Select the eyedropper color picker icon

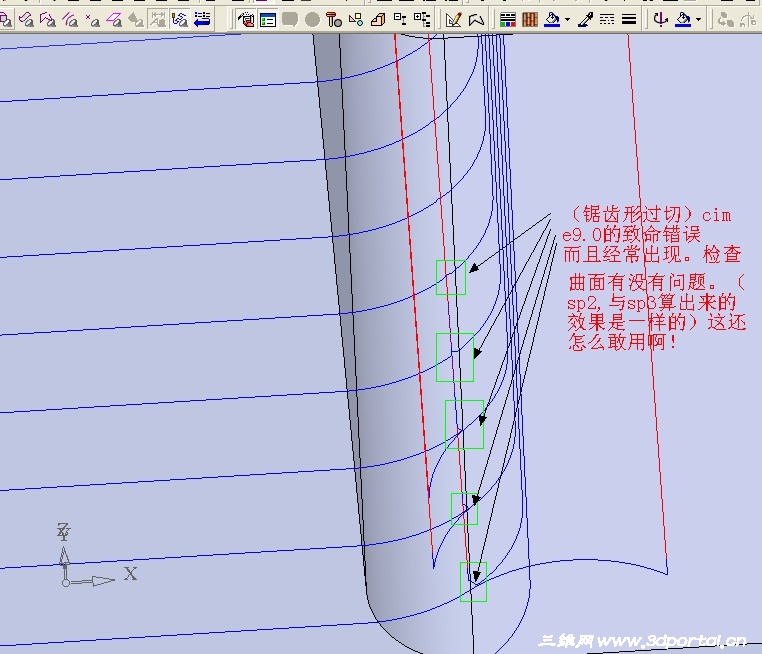pos(586,19)
